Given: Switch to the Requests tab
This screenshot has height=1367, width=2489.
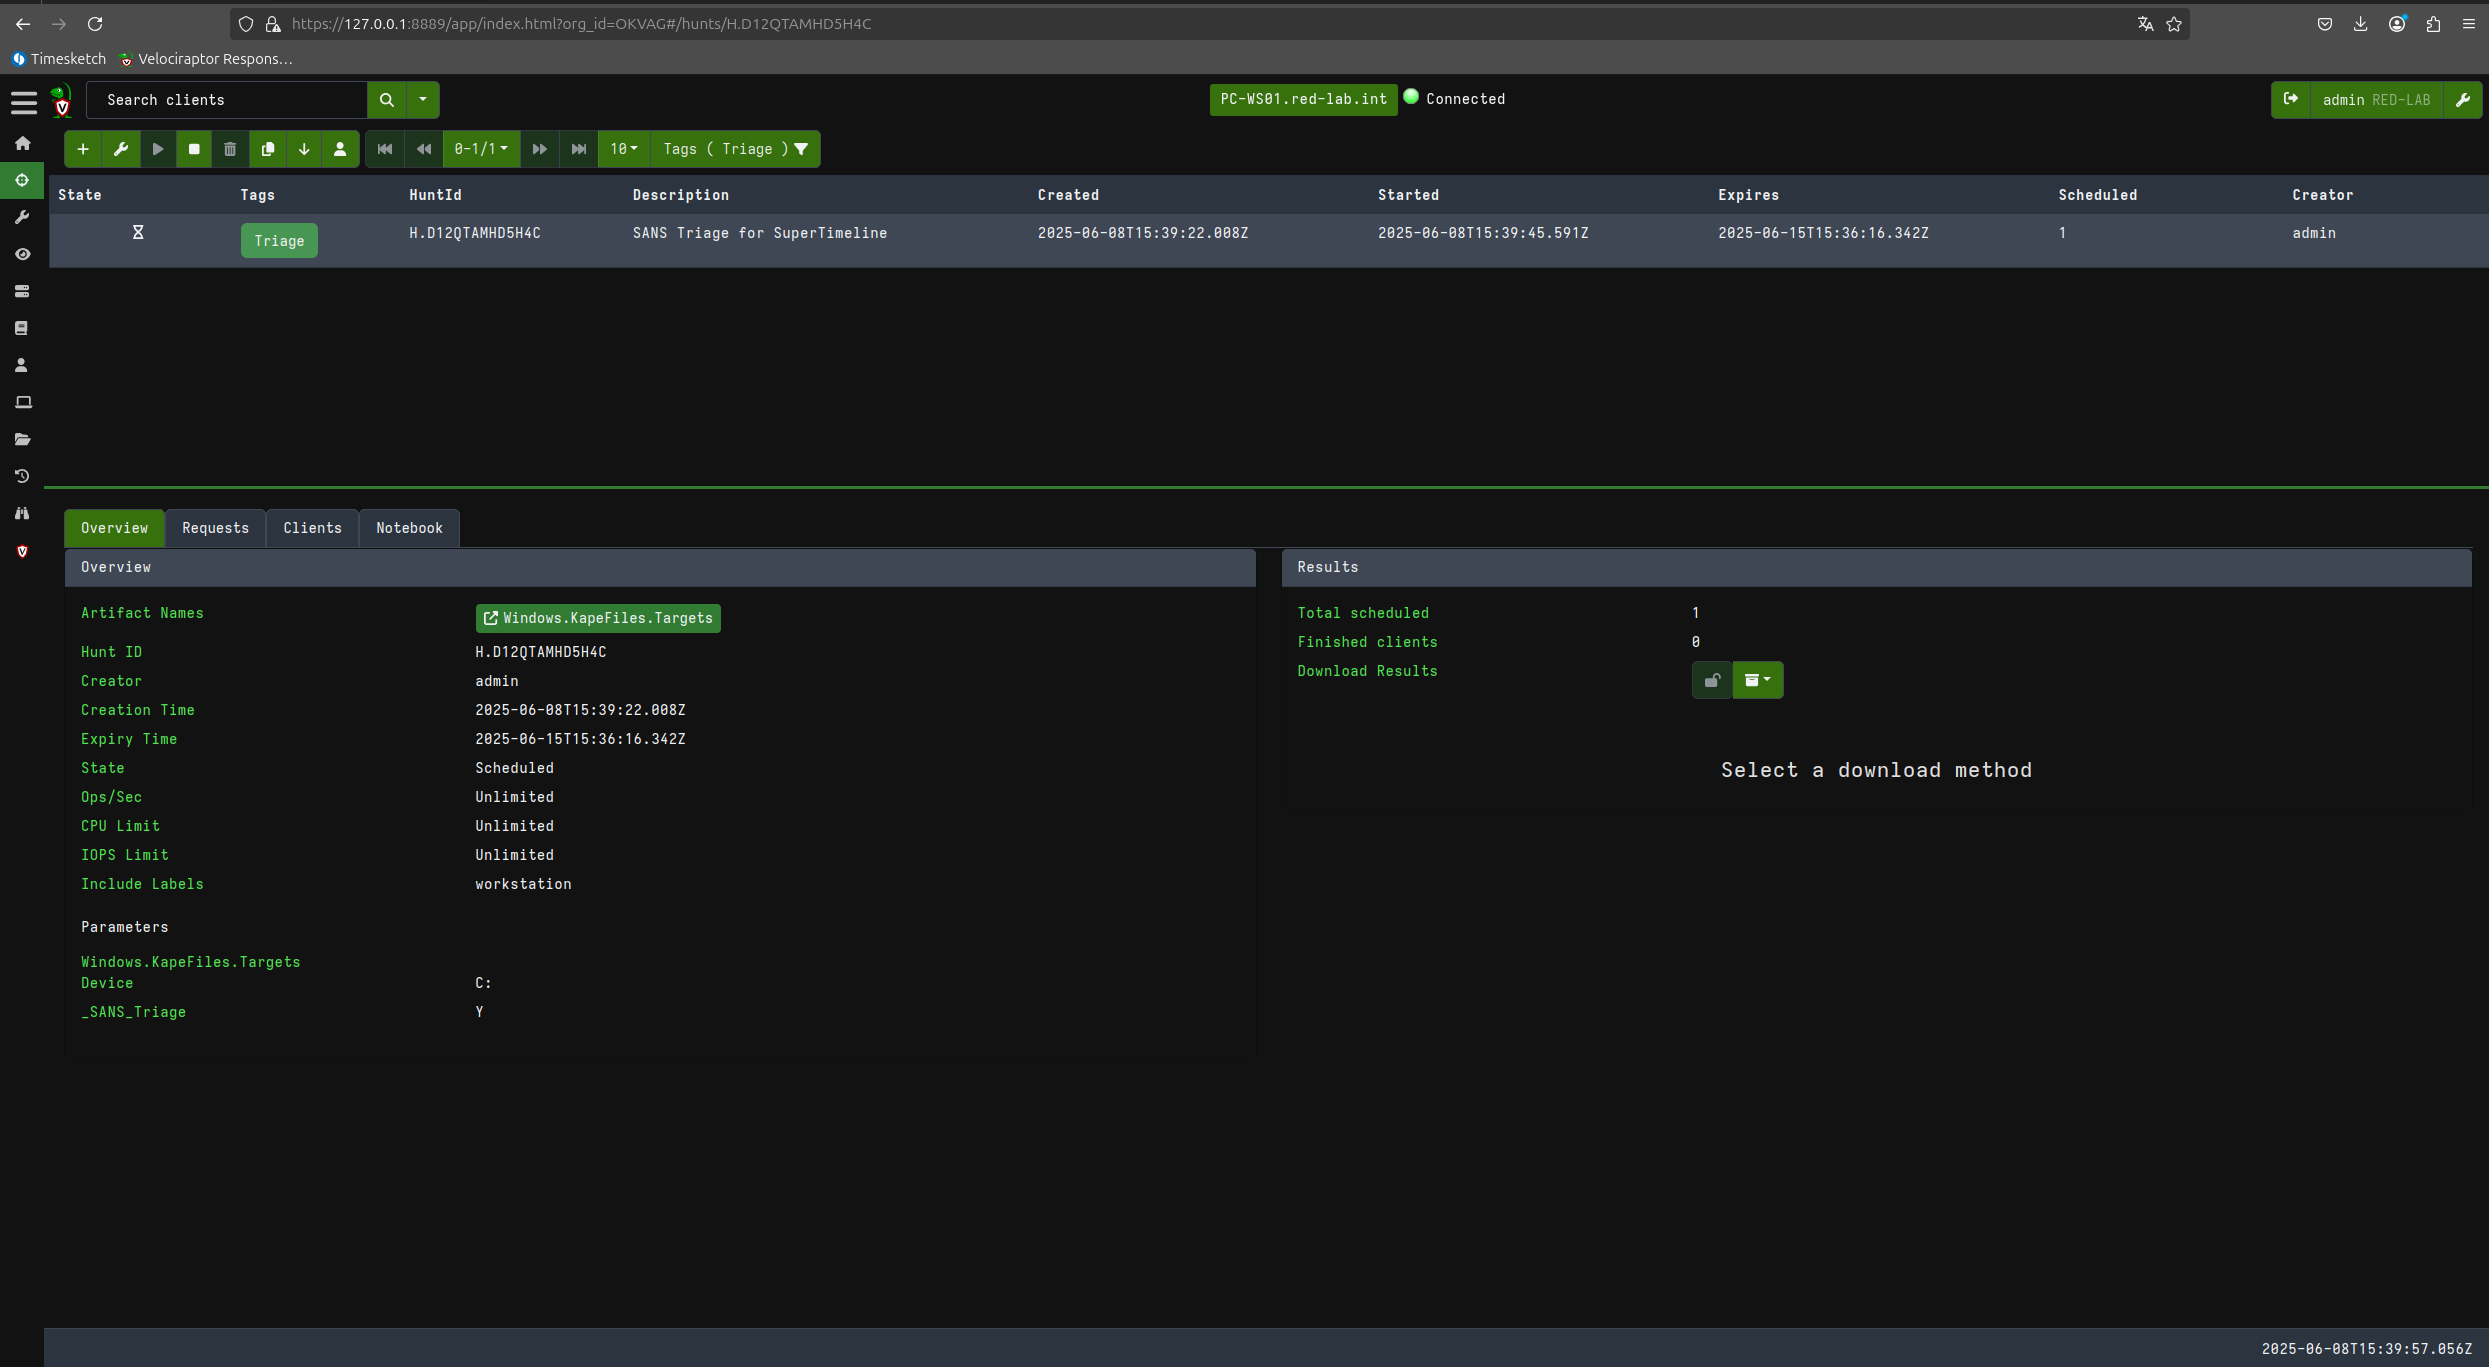Looking at the screenshot, I should [x=215, y=528].
